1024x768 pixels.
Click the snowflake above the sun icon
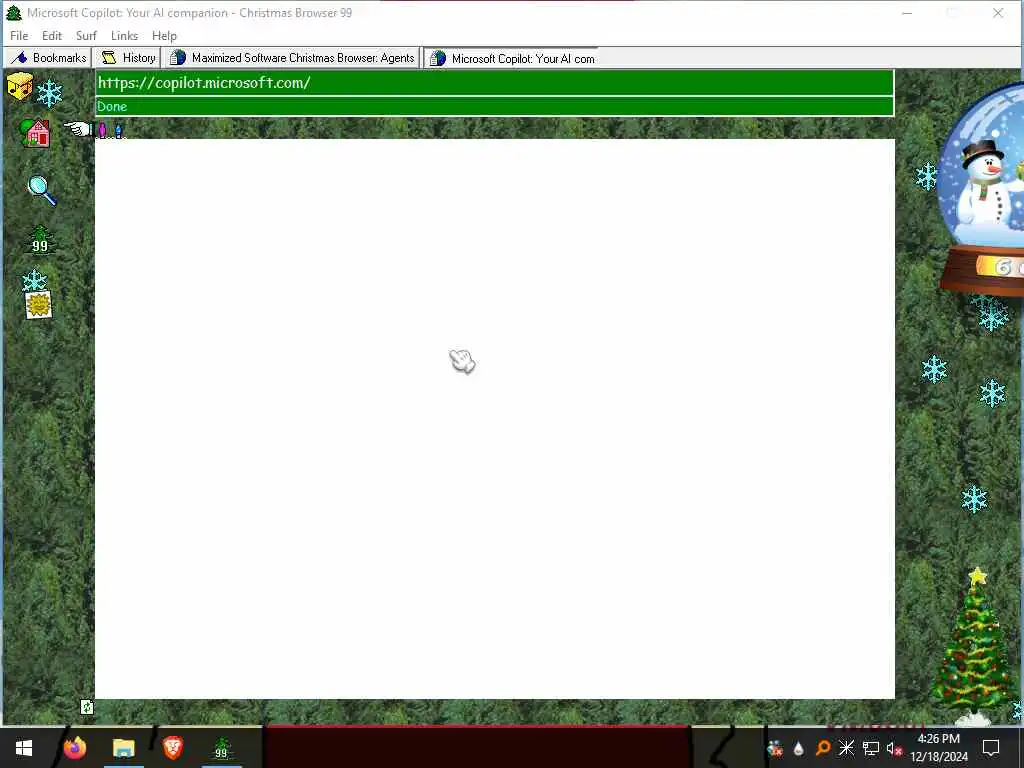click(x=34, y=281)
